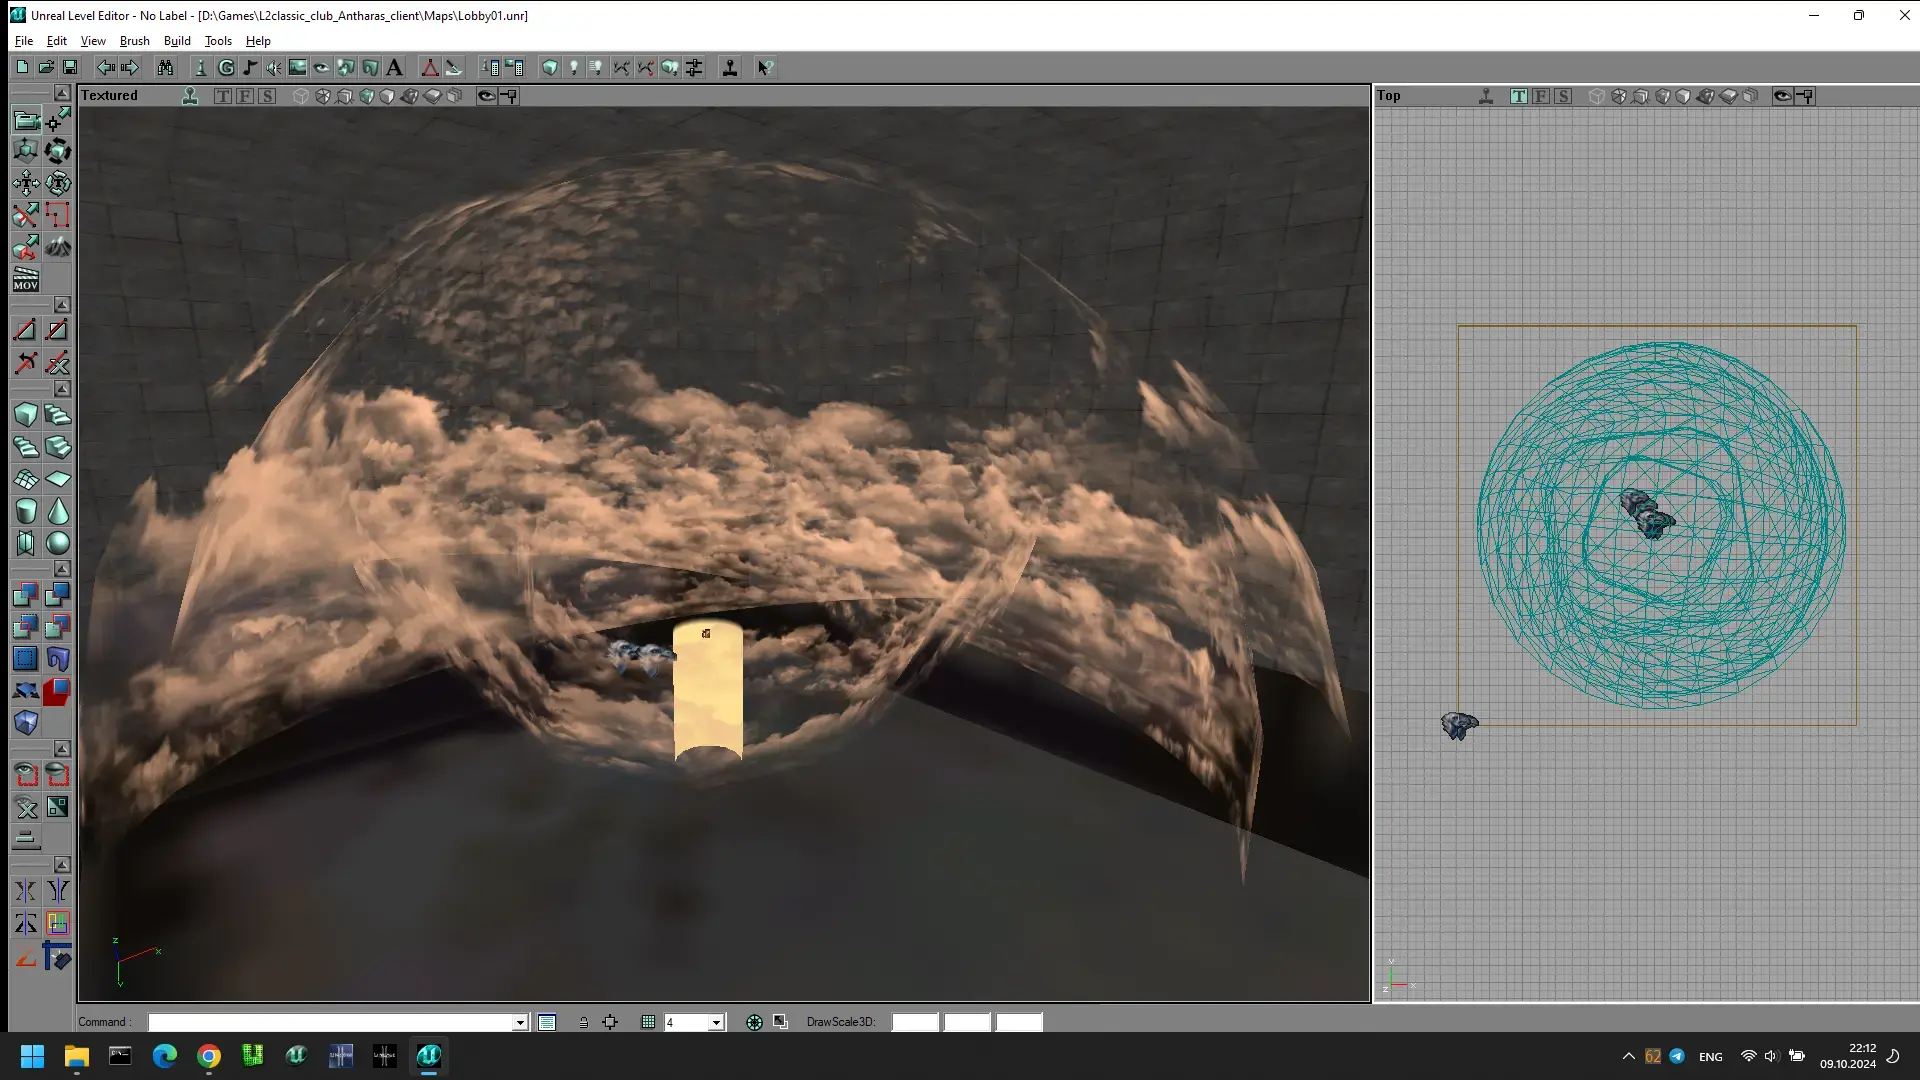The height and width of the screenshot is (1080, 1920).
Task: Click the context help cursor icon
Action: [765, 67]
